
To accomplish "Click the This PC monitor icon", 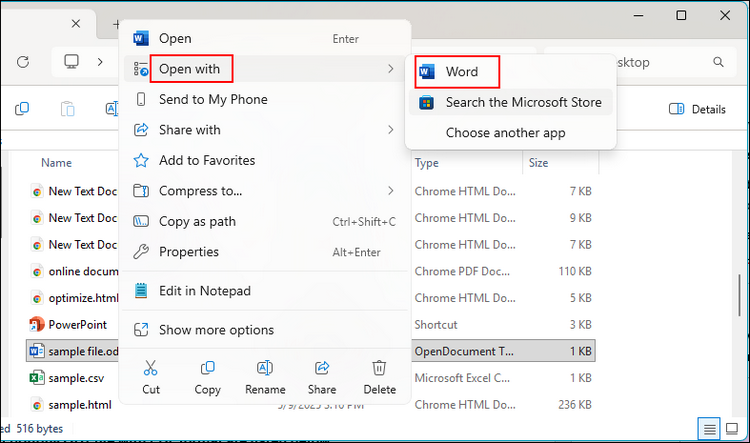I will click(72, 62).
